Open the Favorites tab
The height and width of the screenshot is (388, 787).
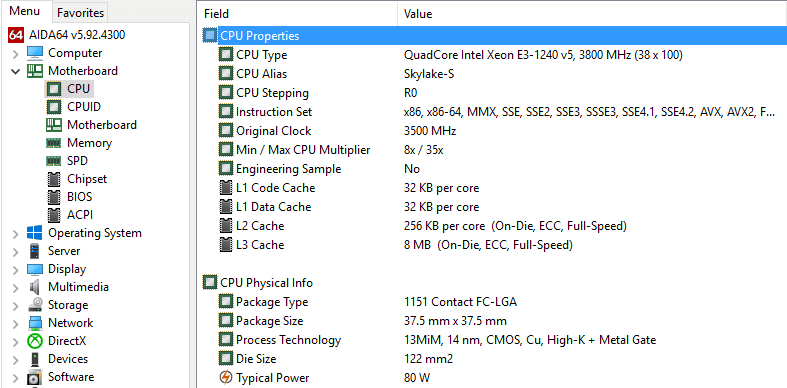[80, 13]
